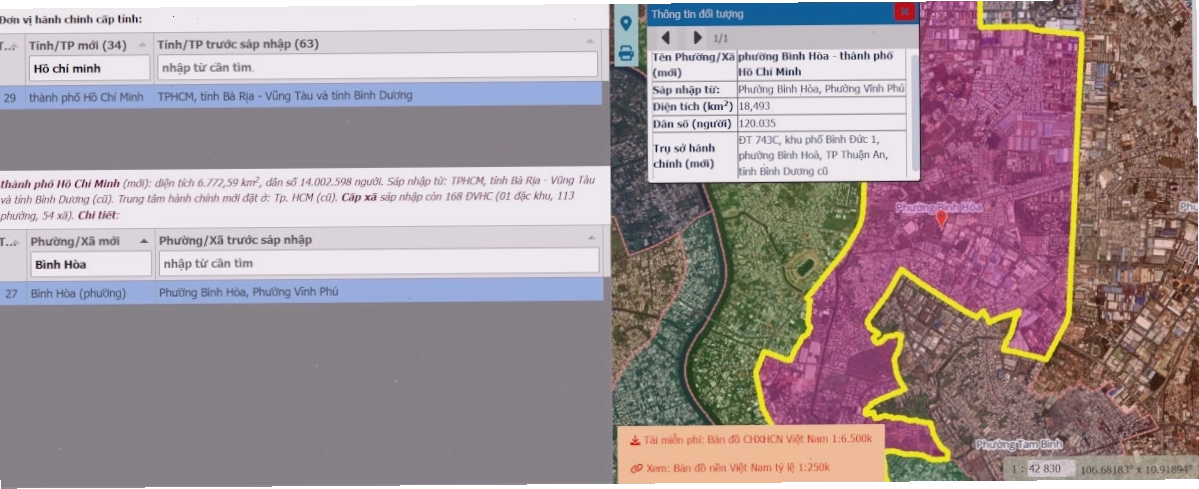Click the popup's vertical scrollbar
Image resolution: width=1199 pixels, height=489 pixels.
915,111
